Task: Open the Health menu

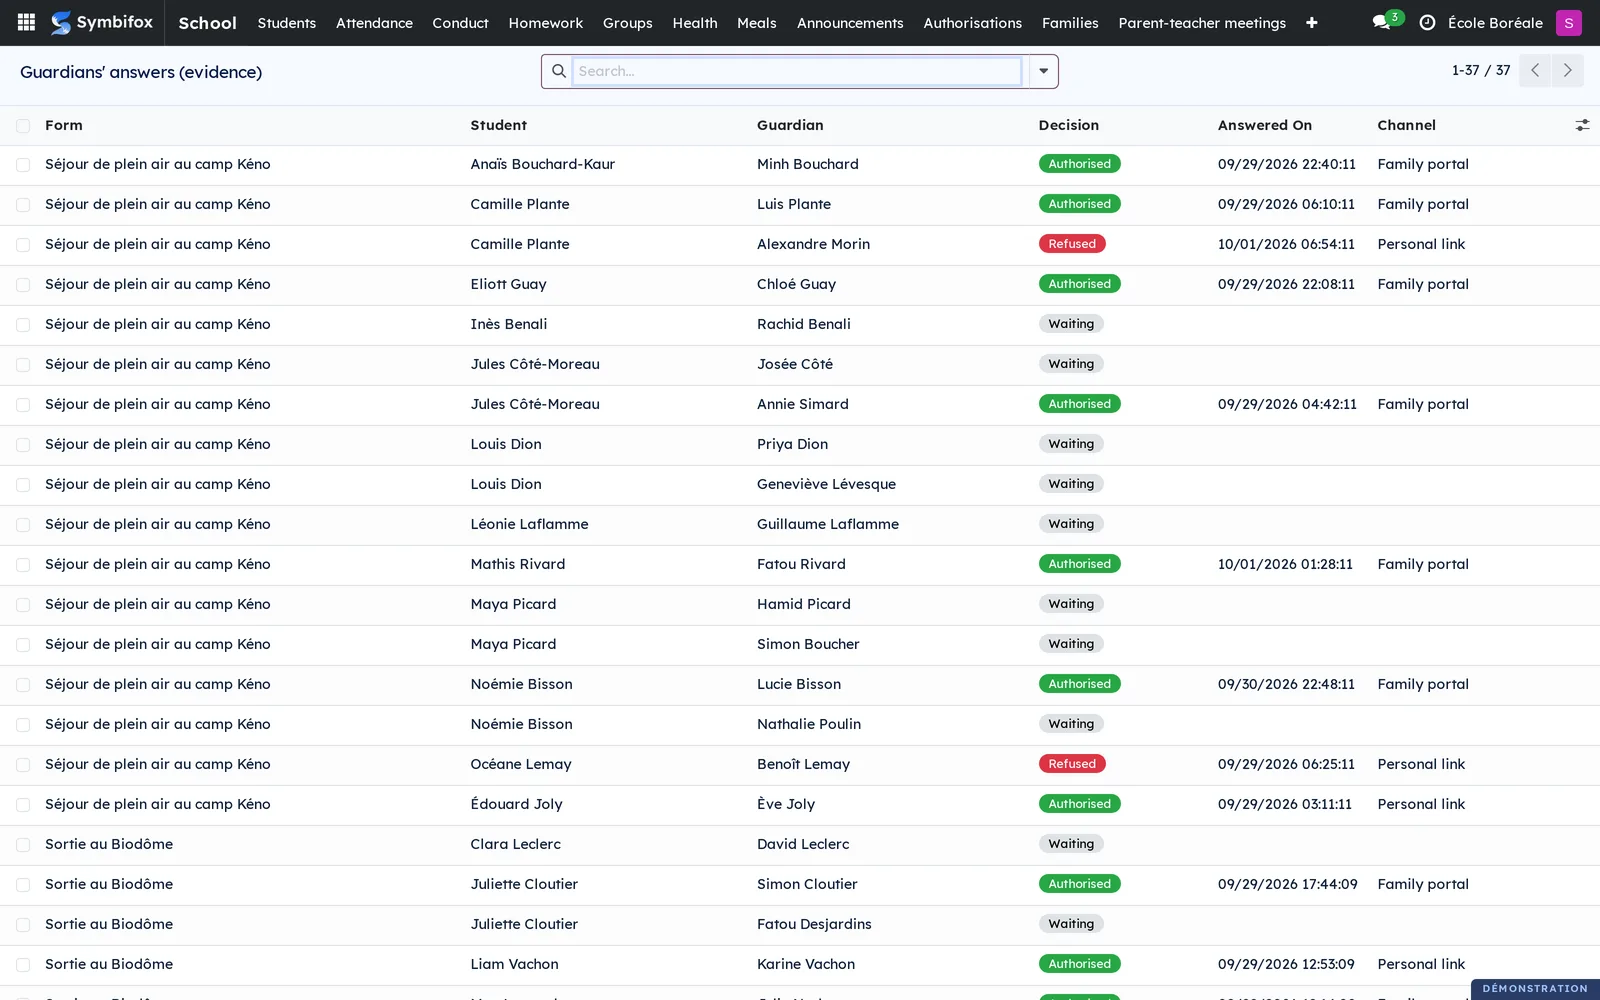Action: click(x=695, y=22)
